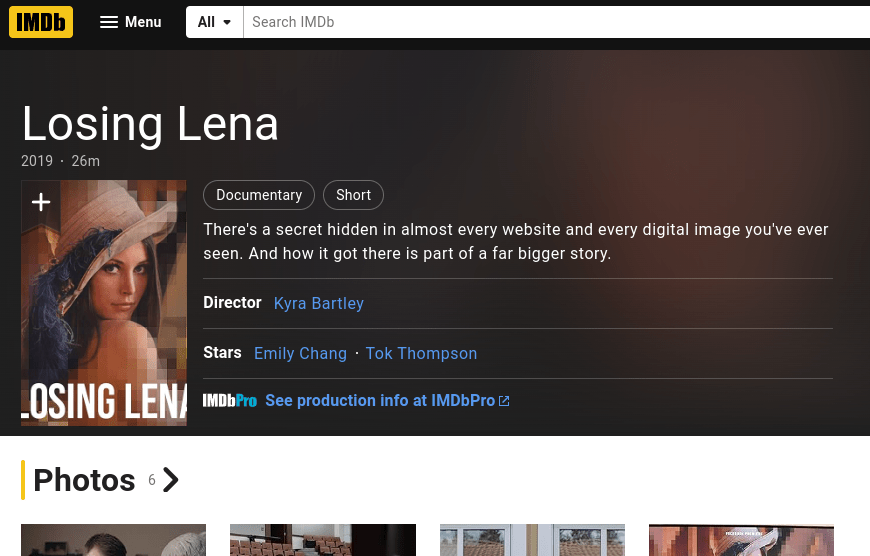Open Emily Chang's profile
This screenshot has width=870, height=556.
point(300,353)
